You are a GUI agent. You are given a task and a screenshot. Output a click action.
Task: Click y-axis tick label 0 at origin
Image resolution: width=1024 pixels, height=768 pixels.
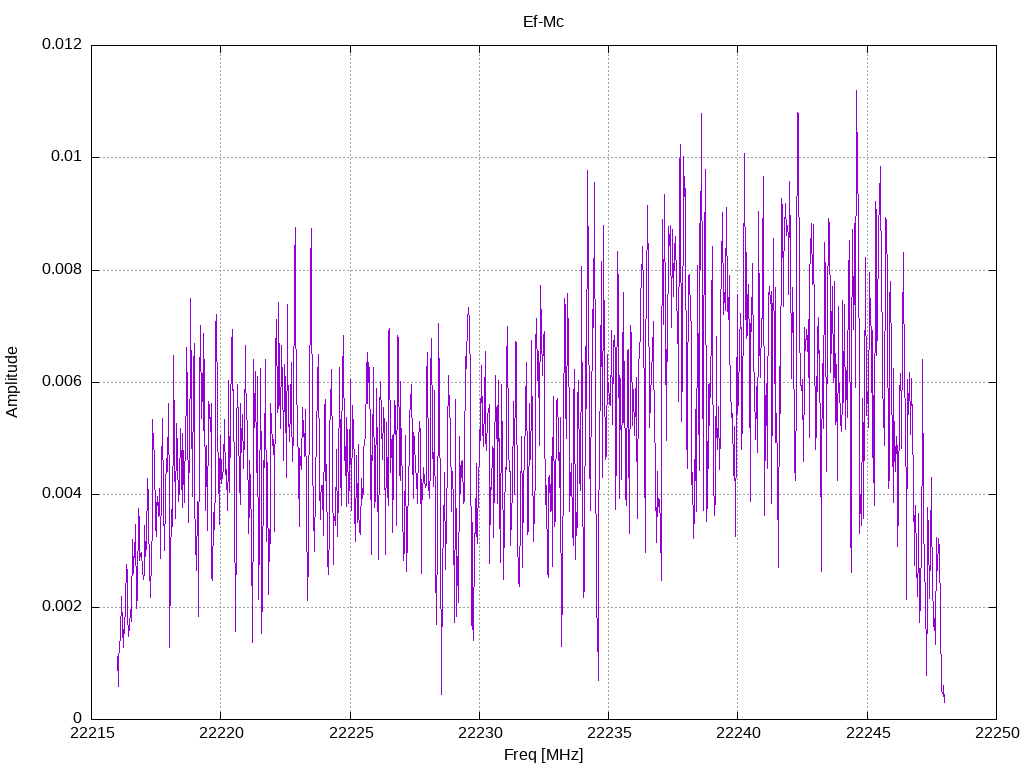point(78,718)
